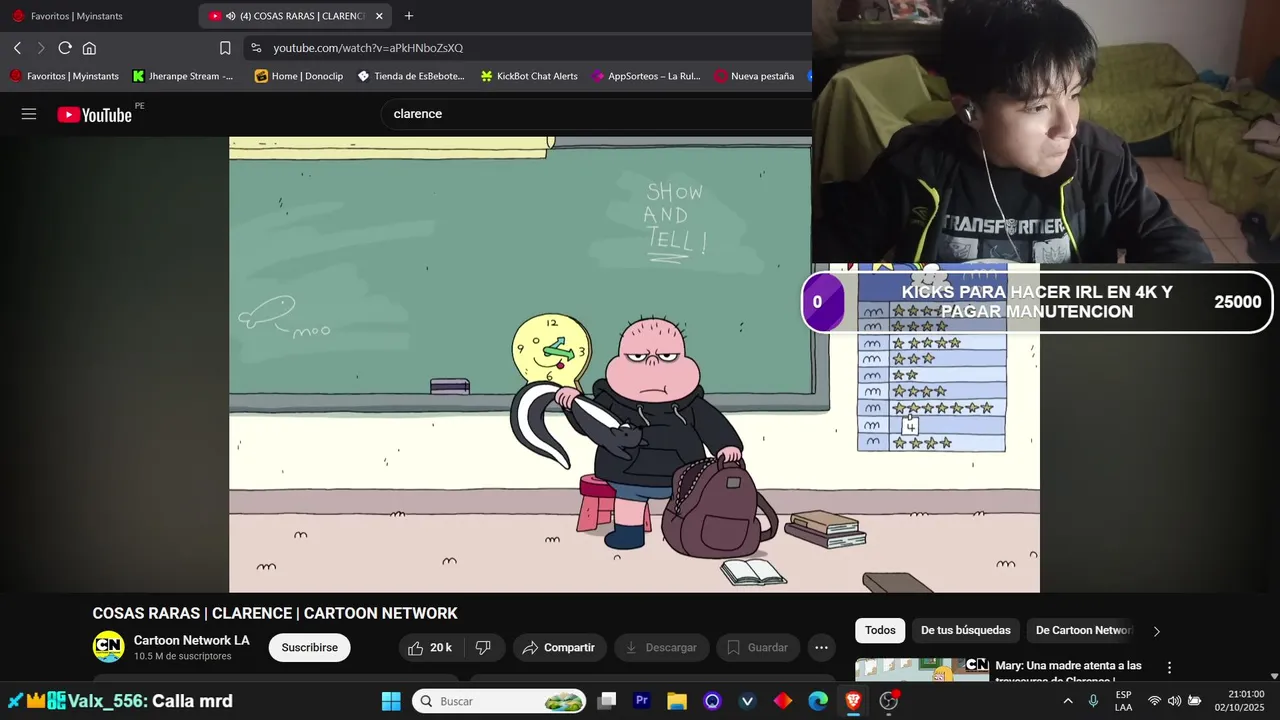Viewport: 1280px width, 720px height.
Task: Bookmark this page with the bookmark icon
Action: click(x=225, y=48)
